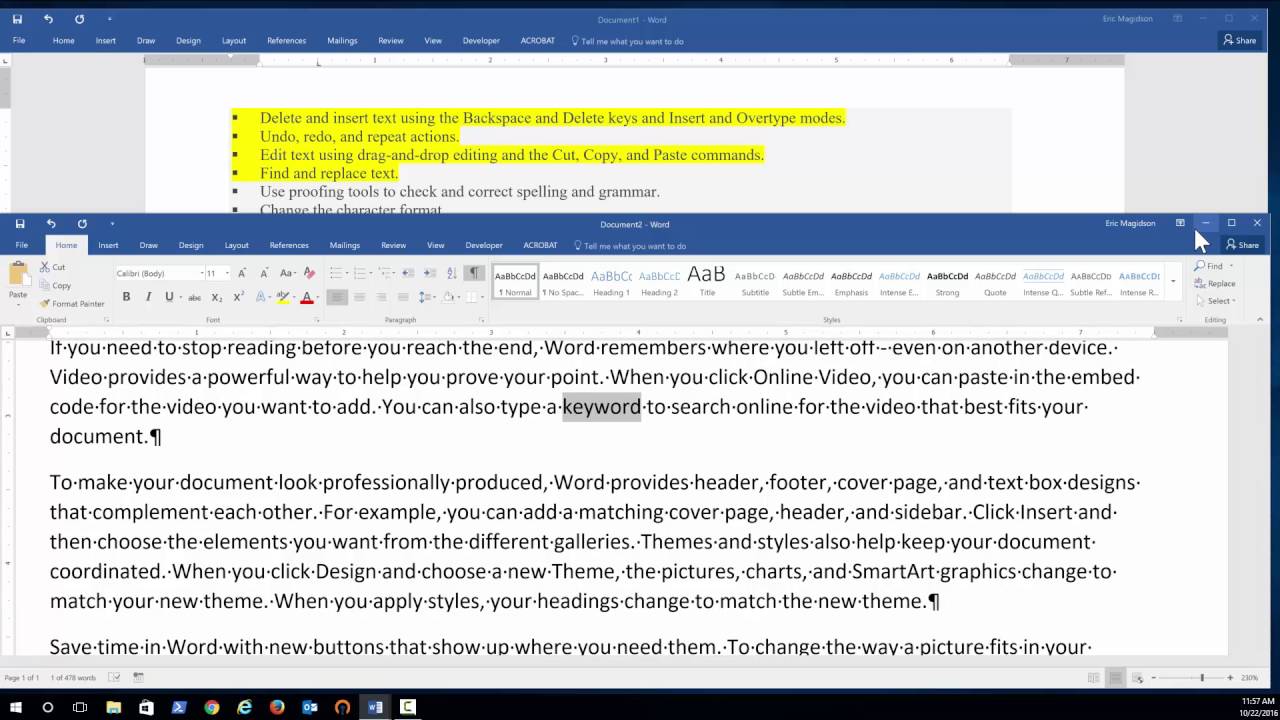Apply the Title style
The image size is (1280, 720).
[707, 282]
